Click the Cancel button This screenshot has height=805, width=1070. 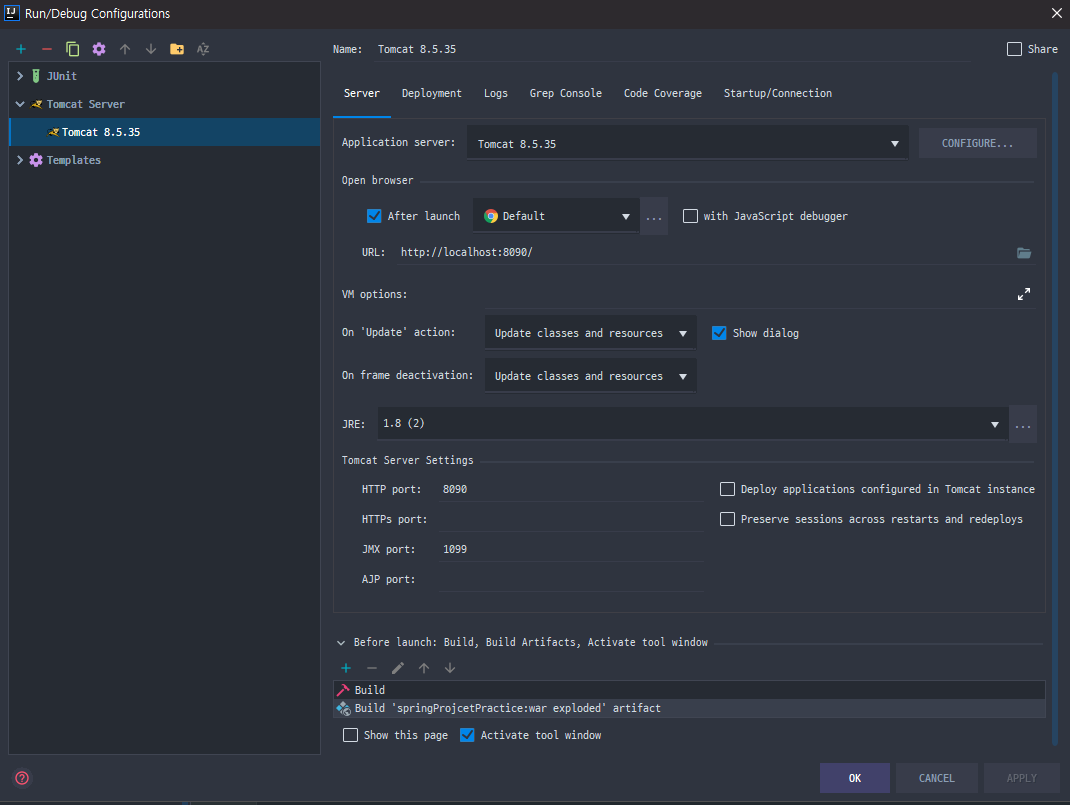[x=936, y=778]
